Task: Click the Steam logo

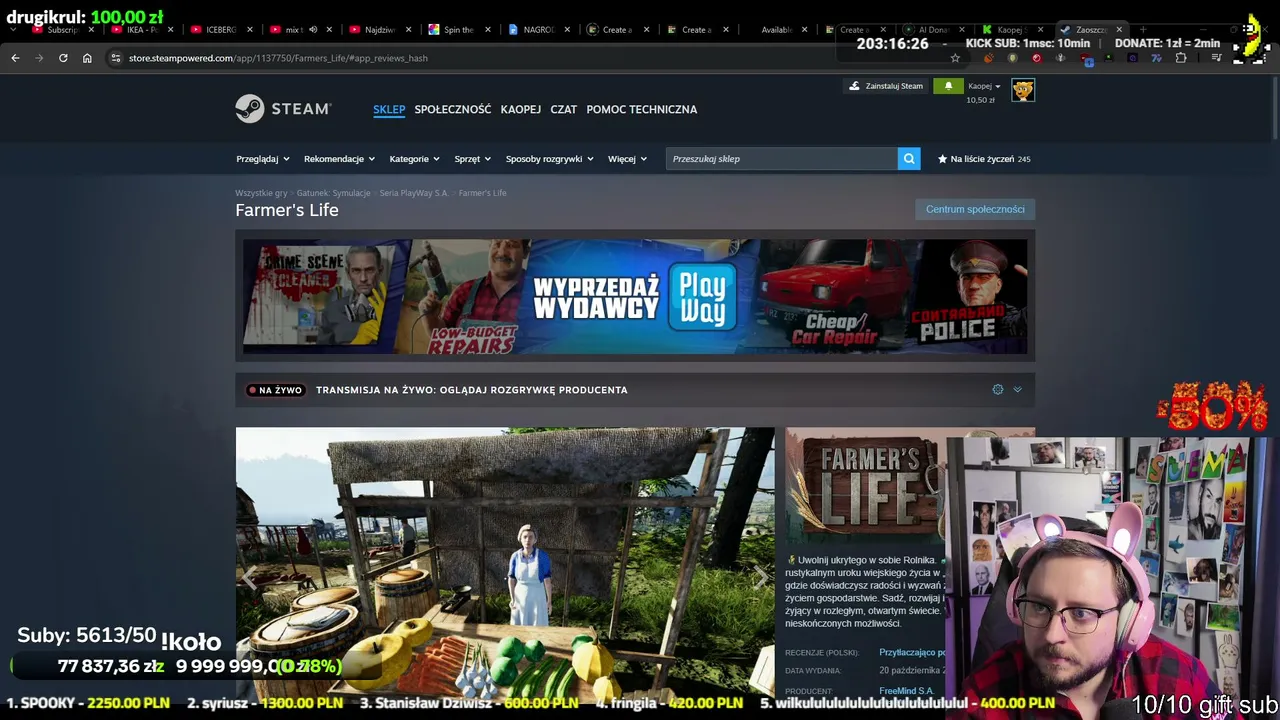Action: point(283,109)
